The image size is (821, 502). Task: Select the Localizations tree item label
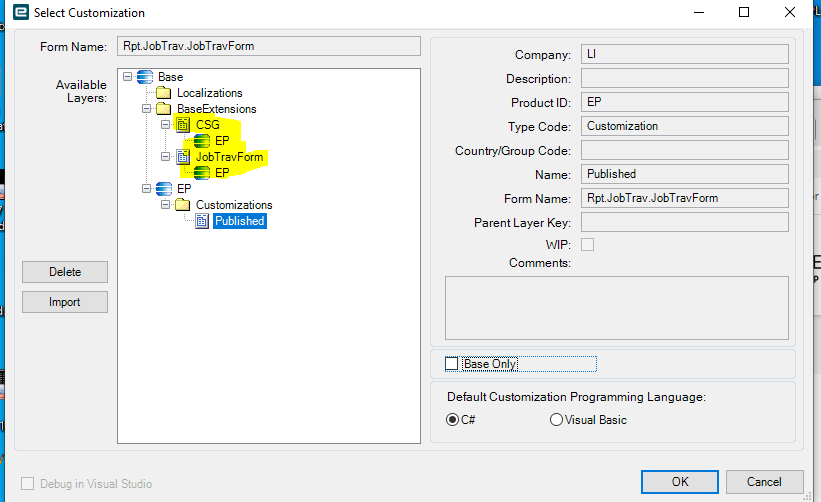(209, 93)
